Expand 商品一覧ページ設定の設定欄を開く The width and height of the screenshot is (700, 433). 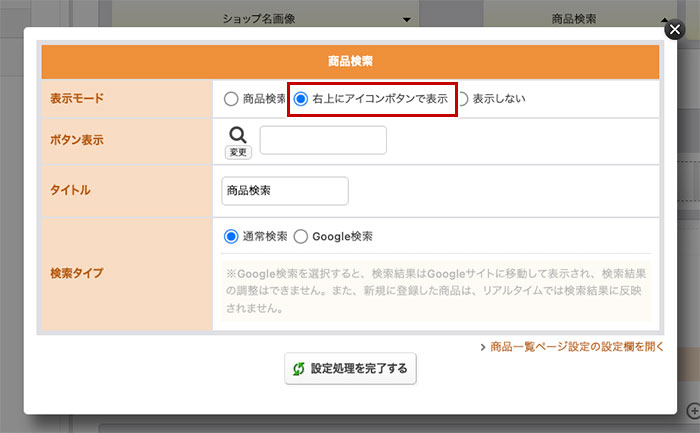[x=571, y=347]
